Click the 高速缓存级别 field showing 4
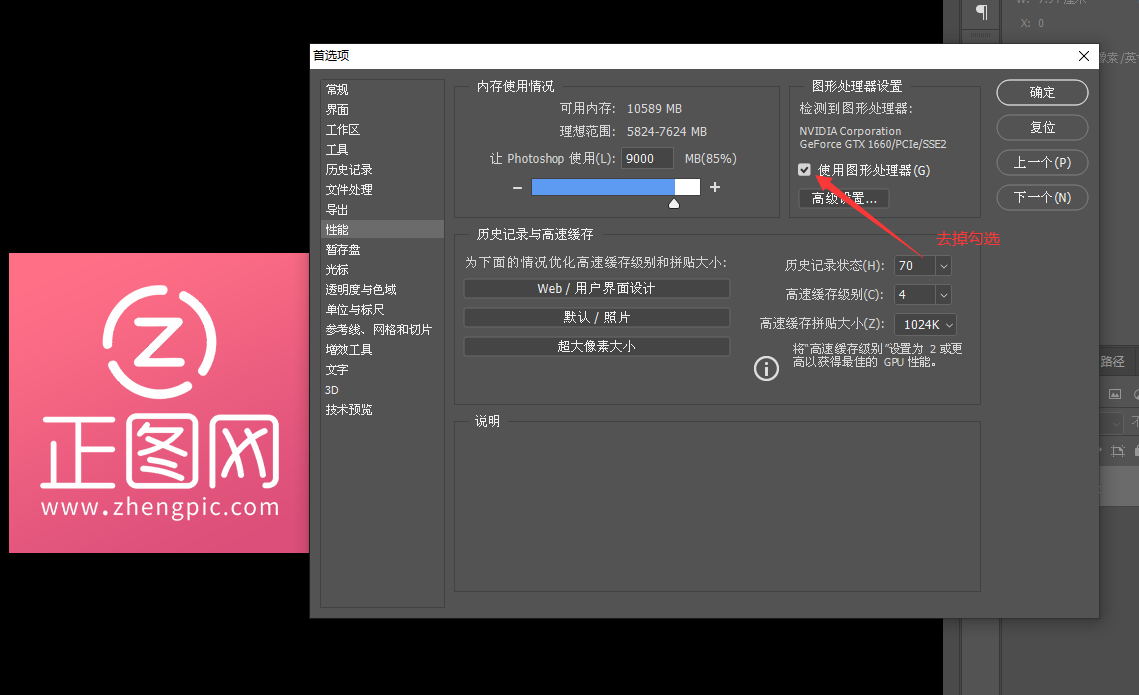This screenshot has width=1139, height=695. [x=915, y=295]
